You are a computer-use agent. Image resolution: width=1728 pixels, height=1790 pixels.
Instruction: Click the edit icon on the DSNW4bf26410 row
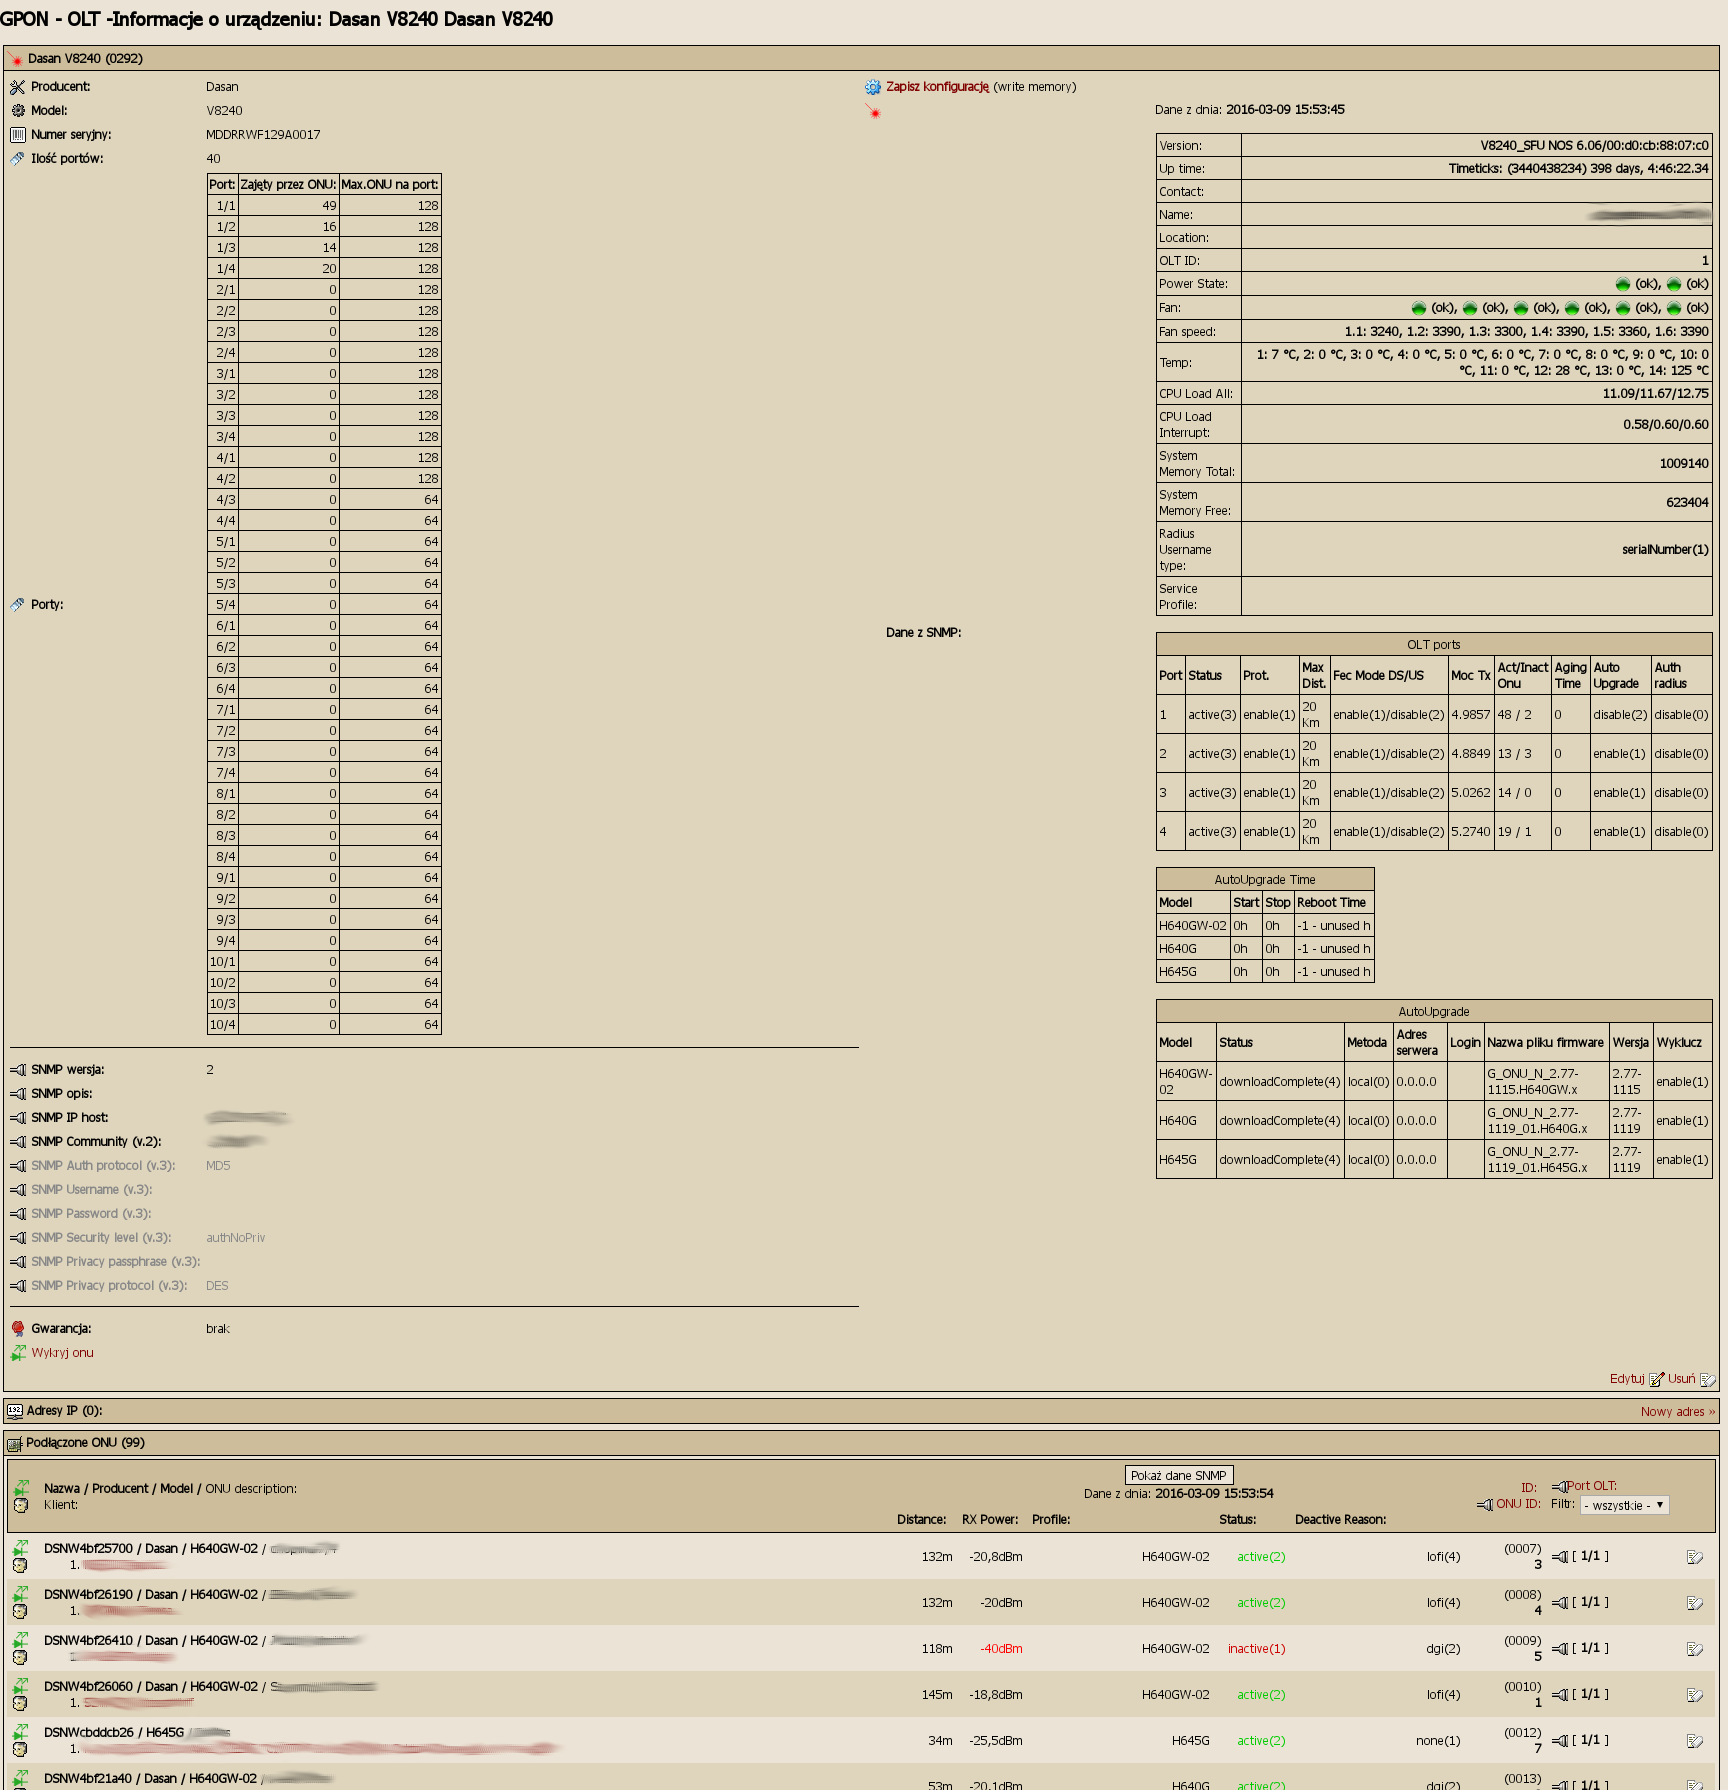point(1694,1649)
